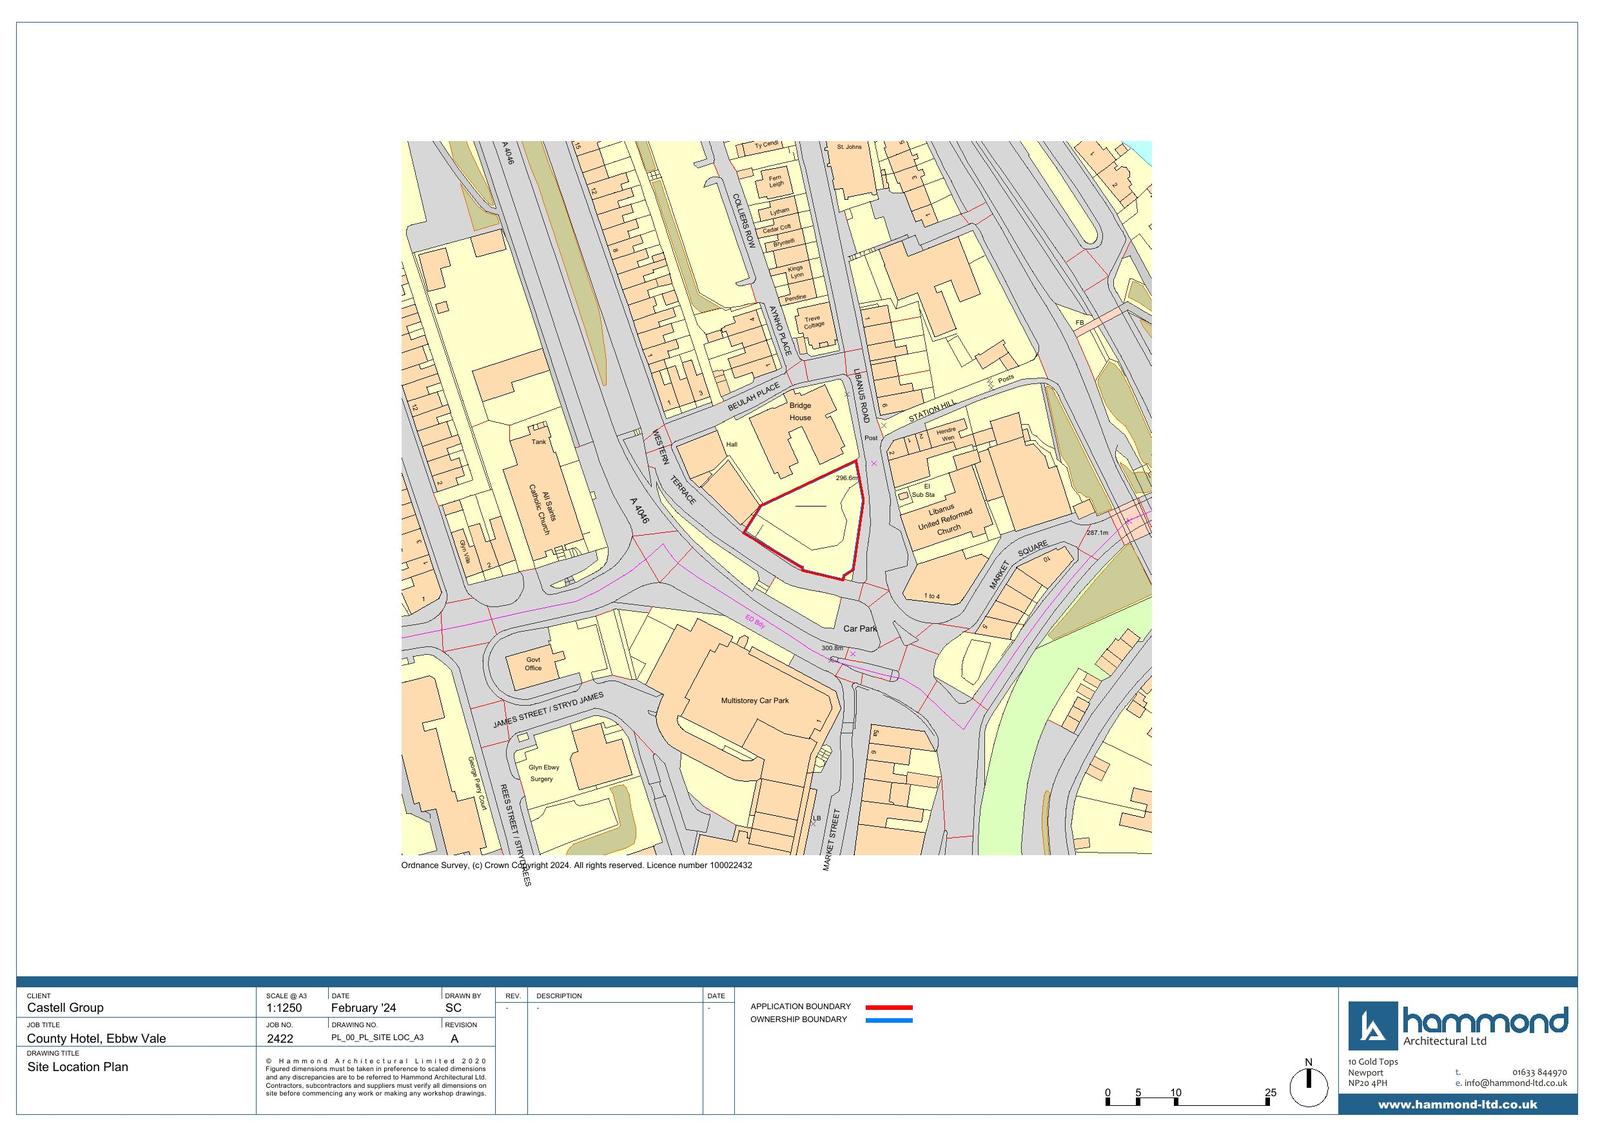The width and height of the screenshot is (1600, 1131).
Task: Click the Car Park label on map
Action: click(x=859, y=629)
